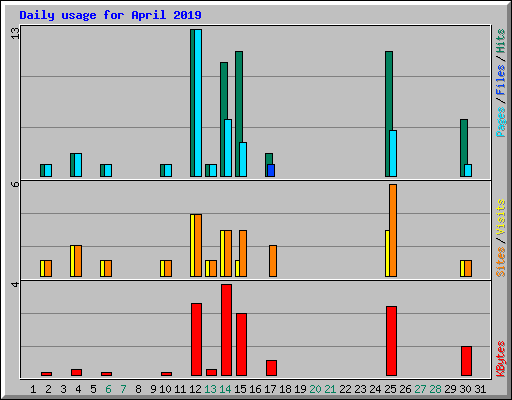
Task: Click the blue 'Files' legend label
Action: (500, 79)
